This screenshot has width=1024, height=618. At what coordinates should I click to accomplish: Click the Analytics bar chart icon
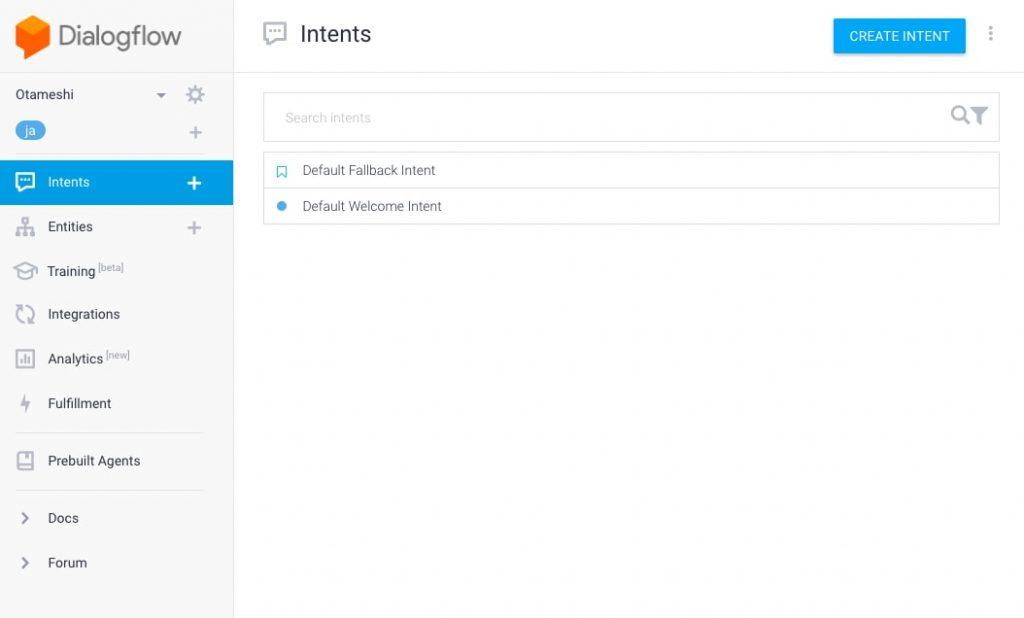[25, 359]
